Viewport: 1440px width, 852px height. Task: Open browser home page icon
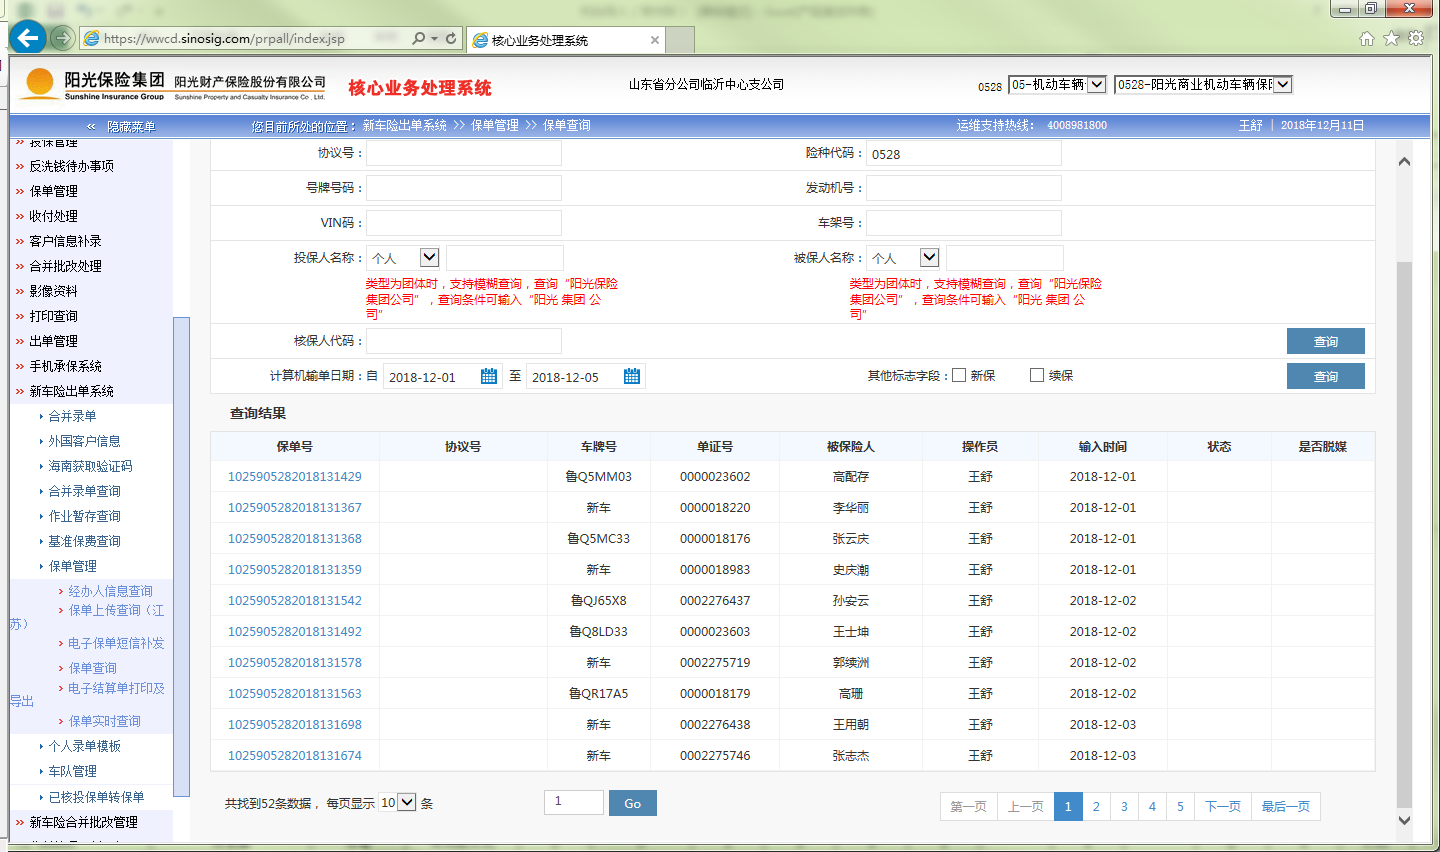[x=1367, y=38]
